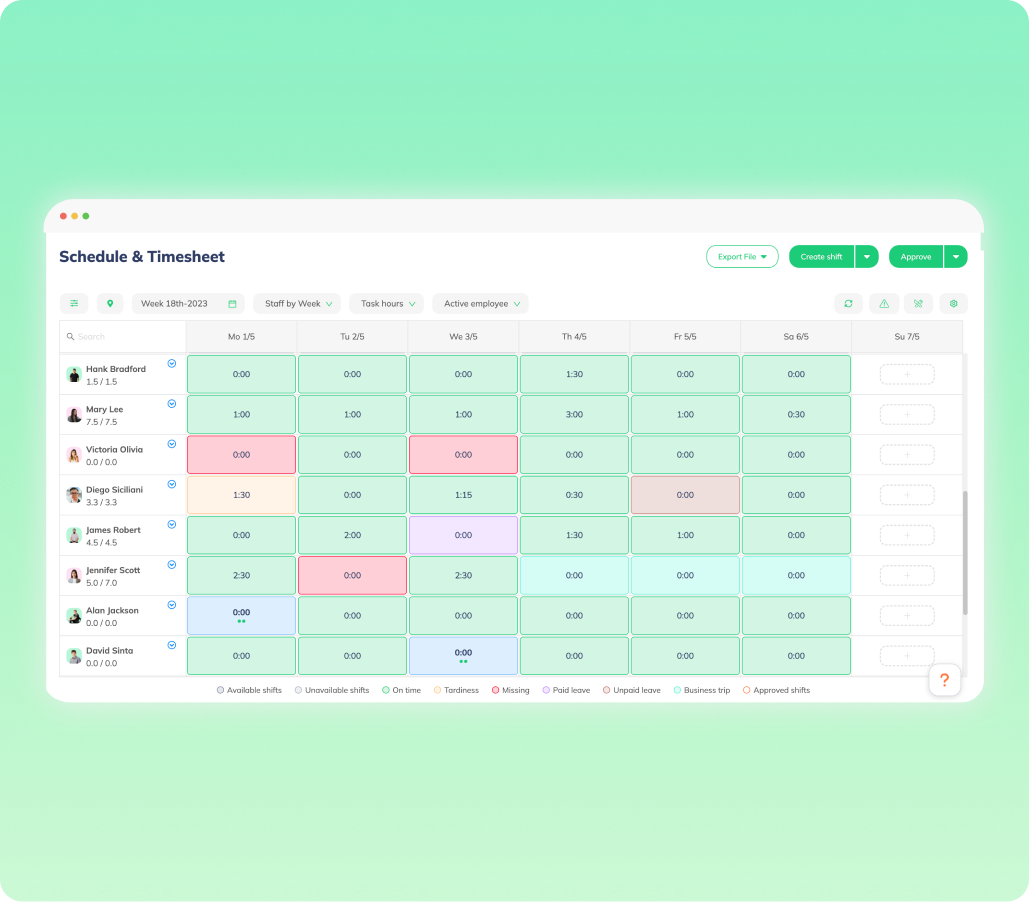Toggle the Missing legend filter
This screenshot has width=1029, height=902.
pos(511,690)
